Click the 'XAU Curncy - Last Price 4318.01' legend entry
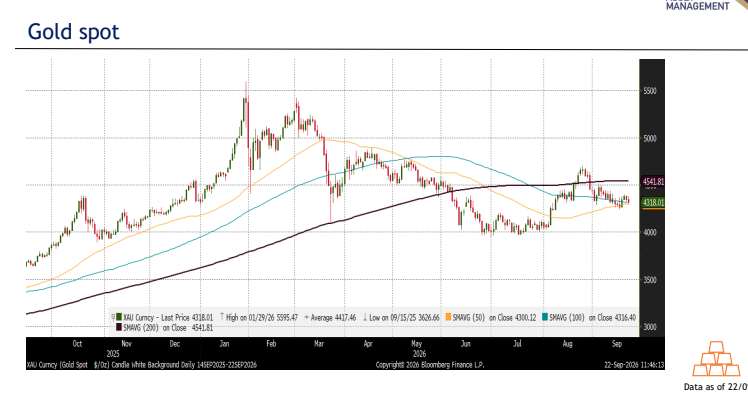Viewport: 748px width, 396px height. [168, 317]
